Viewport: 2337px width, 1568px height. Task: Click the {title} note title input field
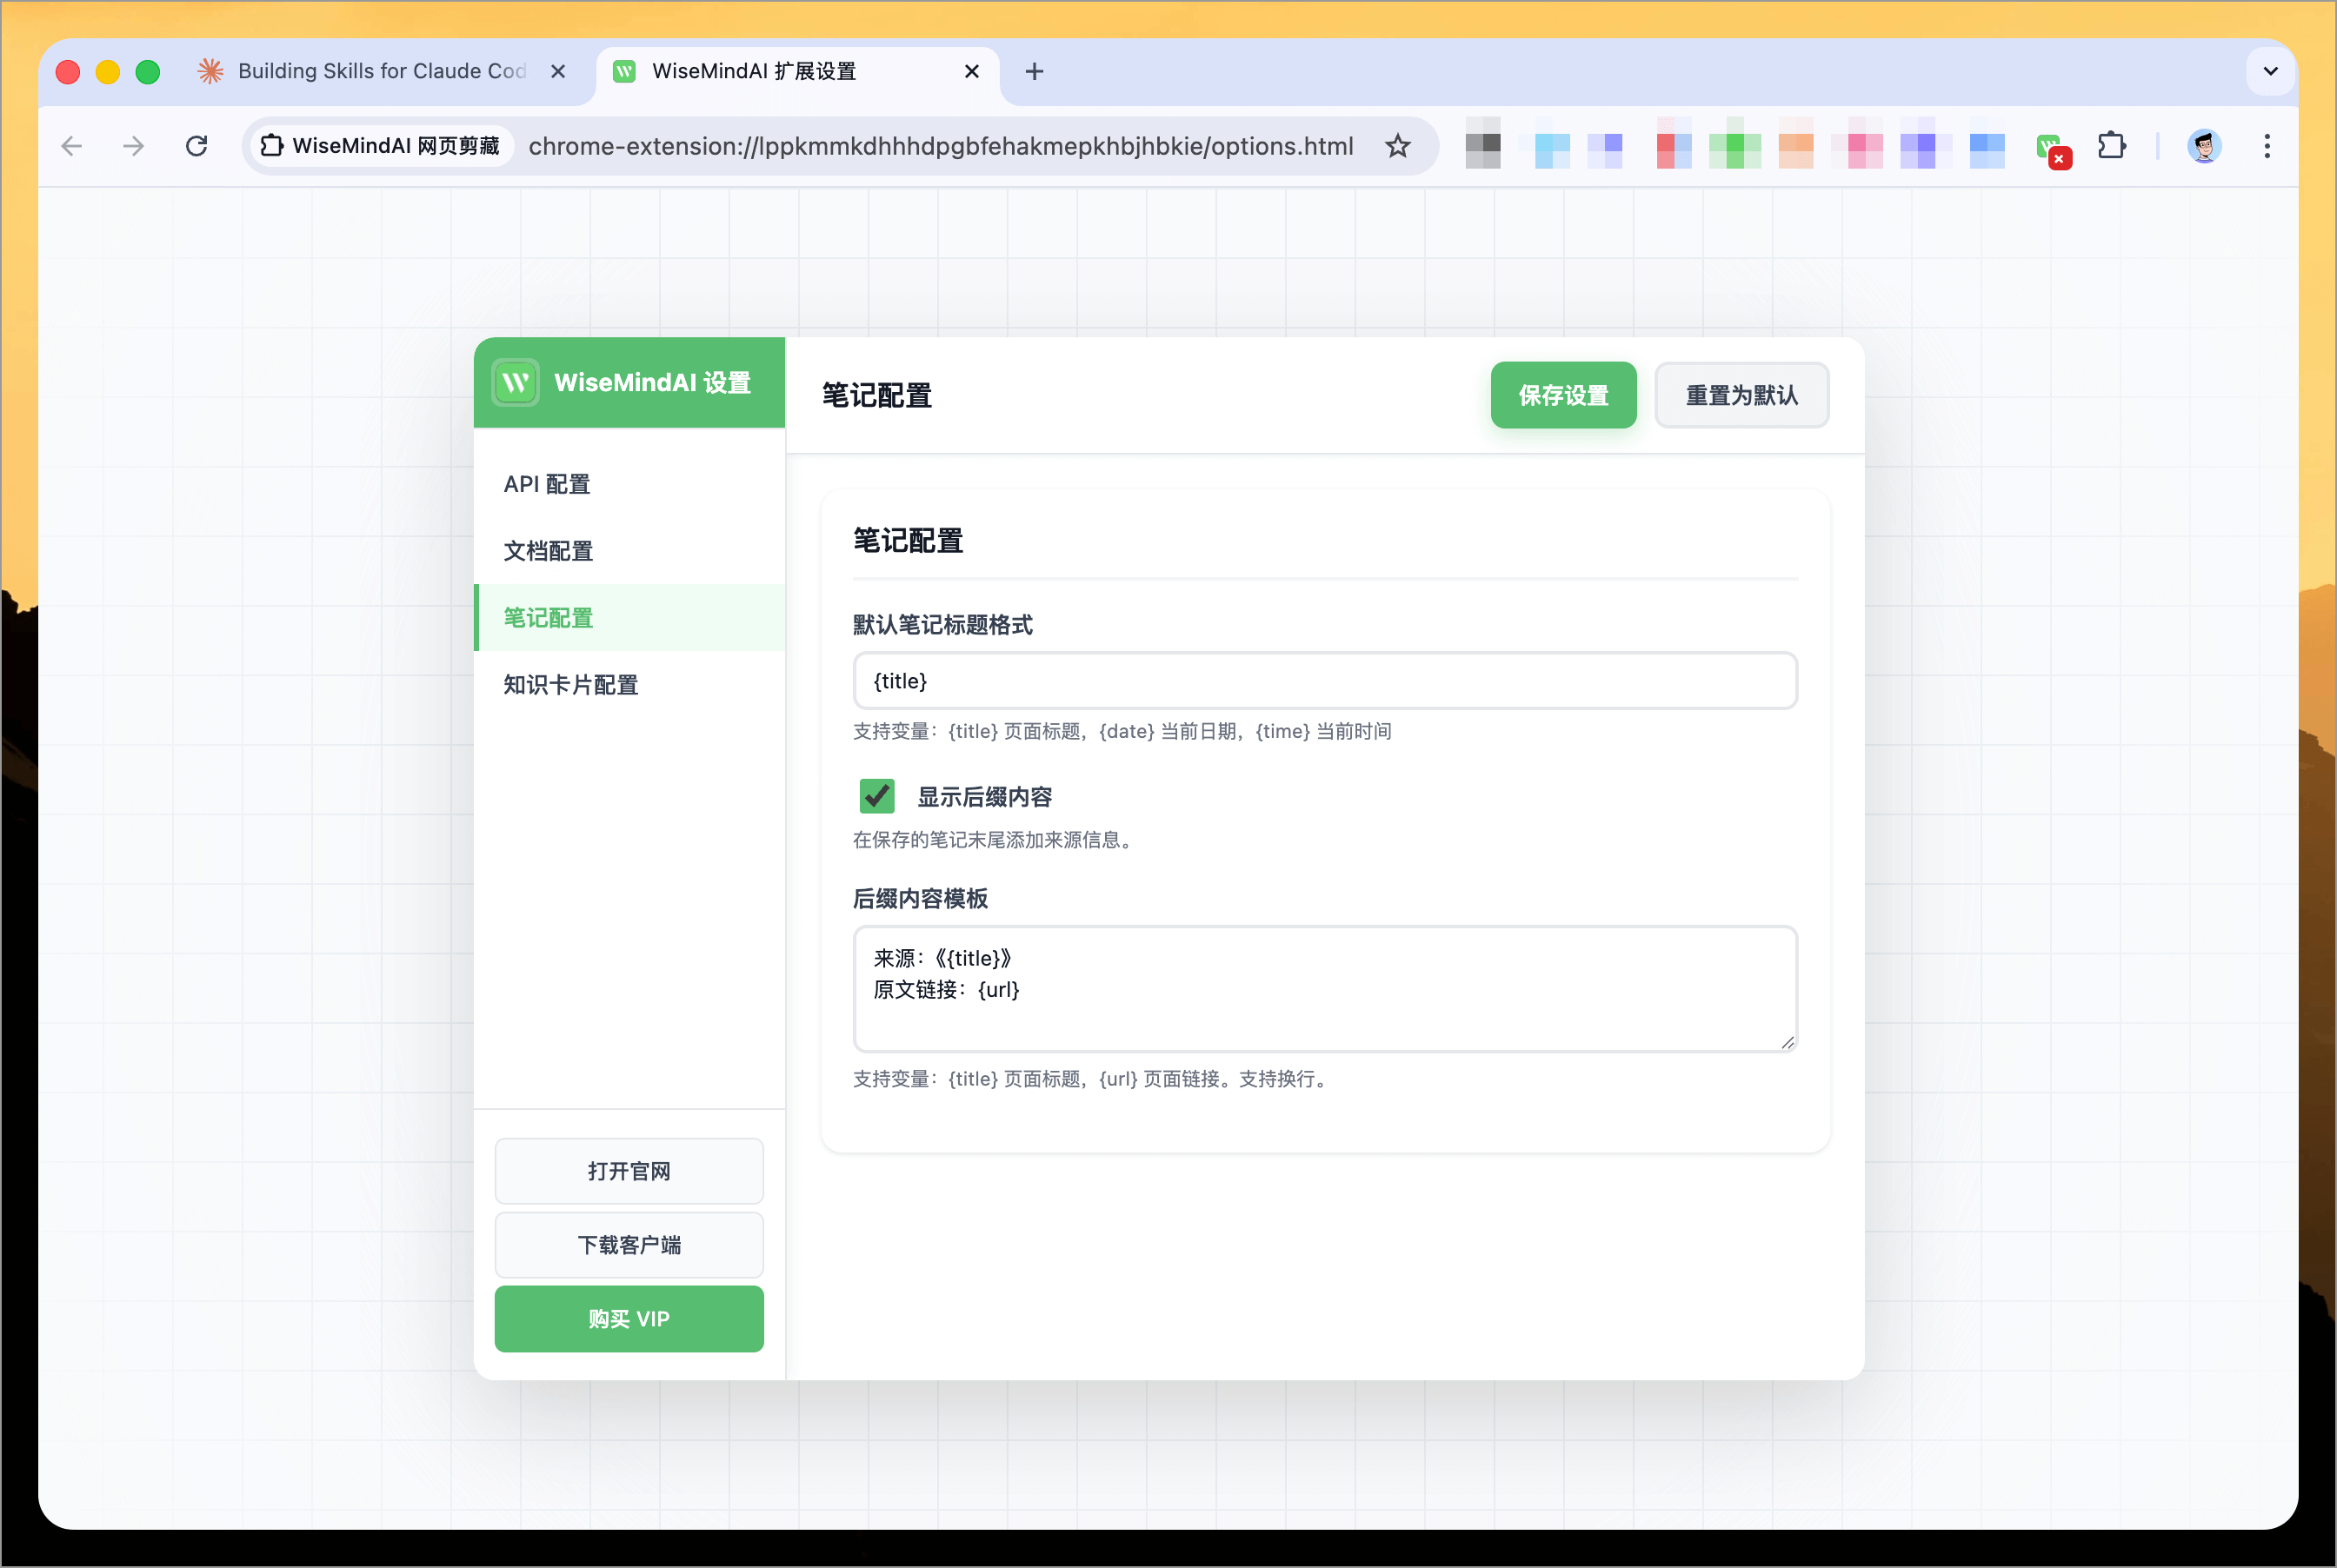coord(1325,680)
